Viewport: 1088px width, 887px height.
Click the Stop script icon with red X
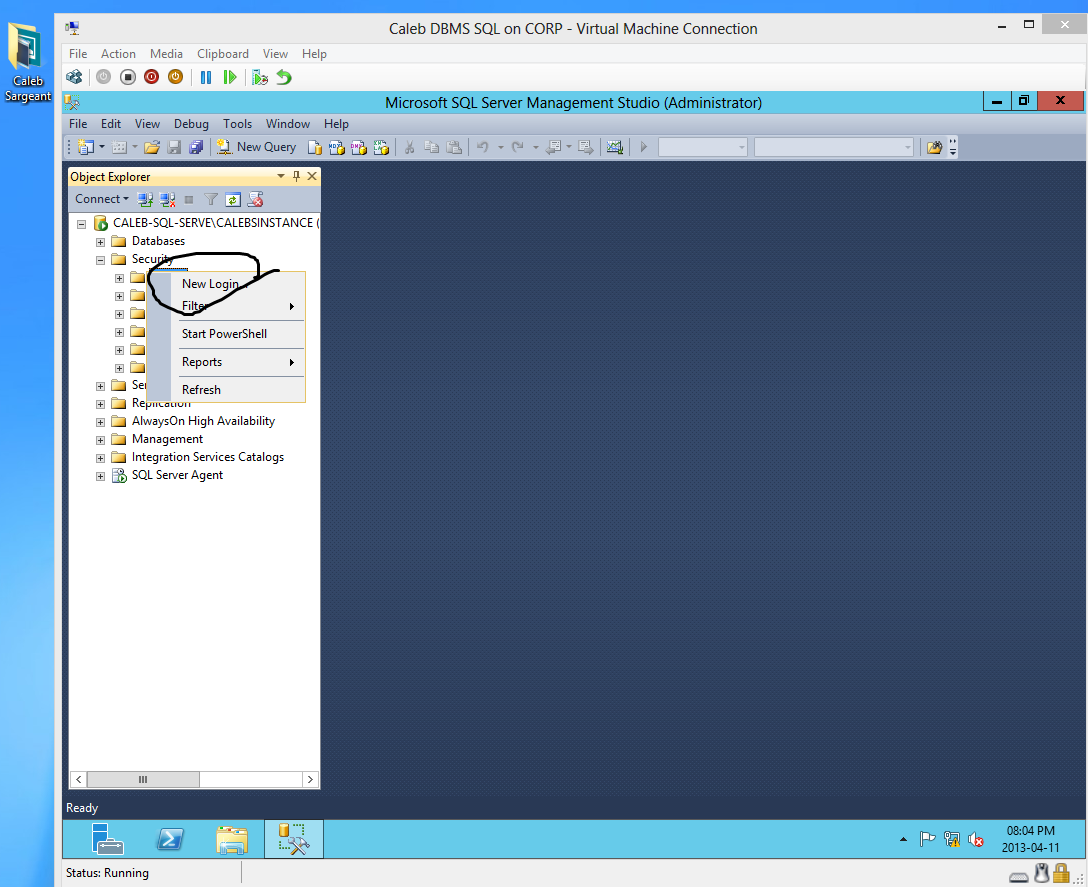click(x=255, y=200)
